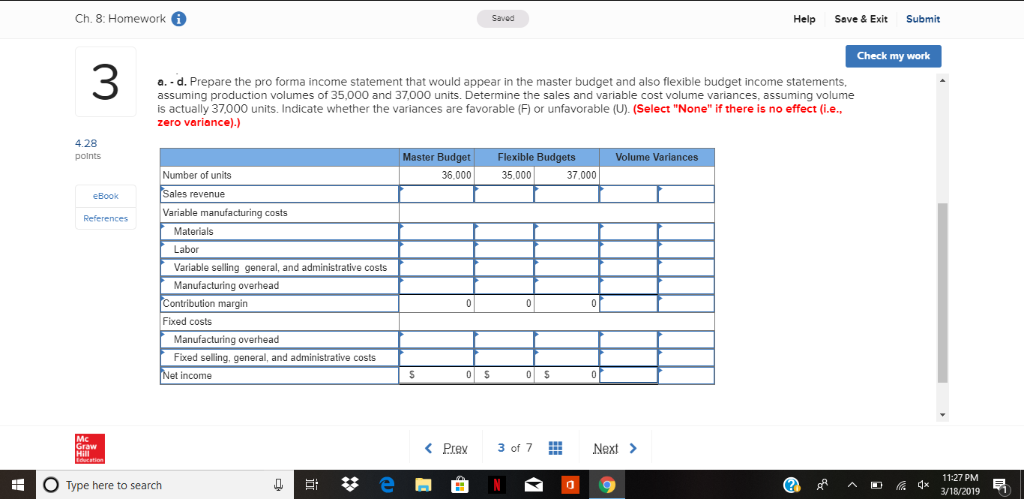The height and width of the screenshot is (499, 1024).
Task: Click the taskbar clock showing 11:27 PM
Action: point(961,485)
